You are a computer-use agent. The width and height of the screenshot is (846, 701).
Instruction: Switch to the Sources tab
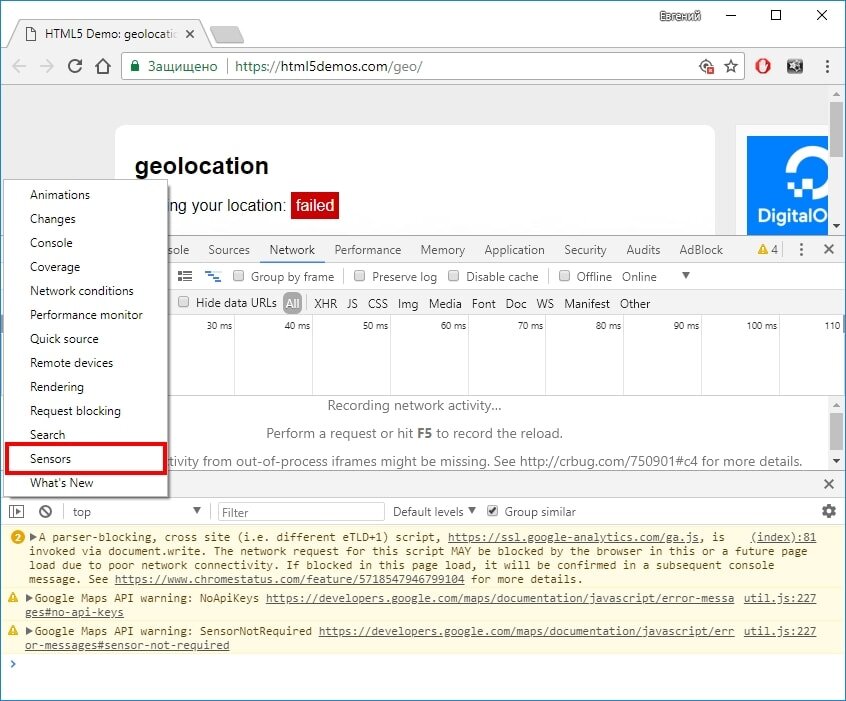click(229, 250)
